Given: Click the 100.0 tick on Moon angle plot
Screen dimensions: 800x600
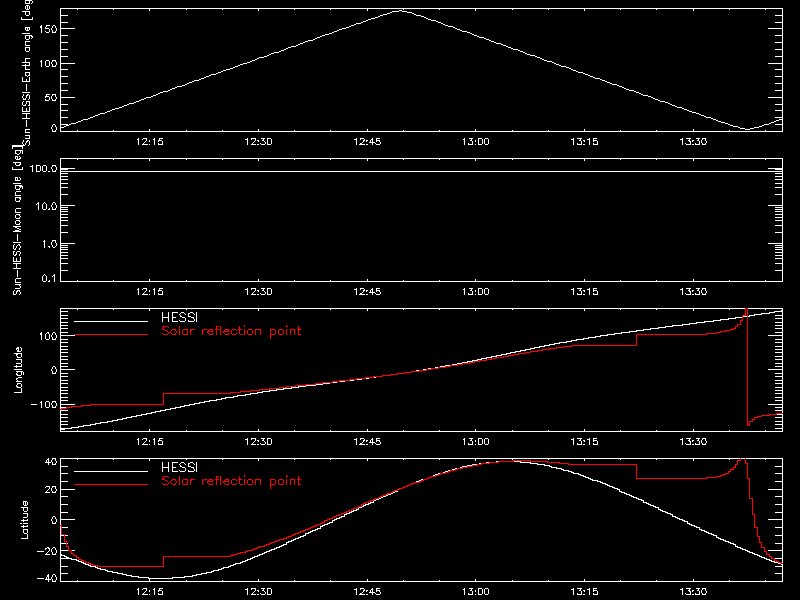Looking at the screenshot, I should click(43, 168).
